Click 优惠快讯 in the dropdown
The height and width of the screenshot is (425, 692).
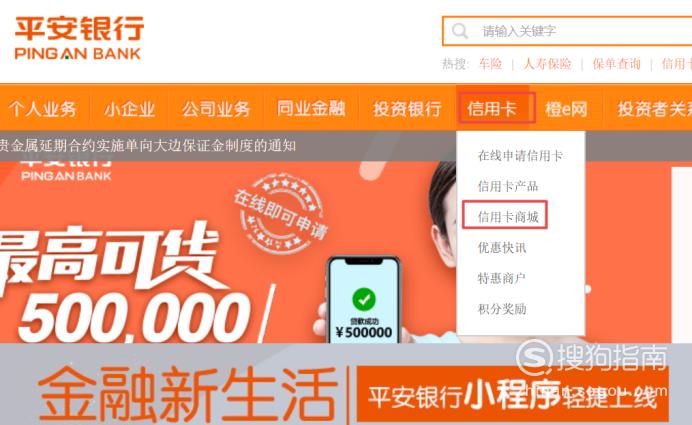point(502,248)
